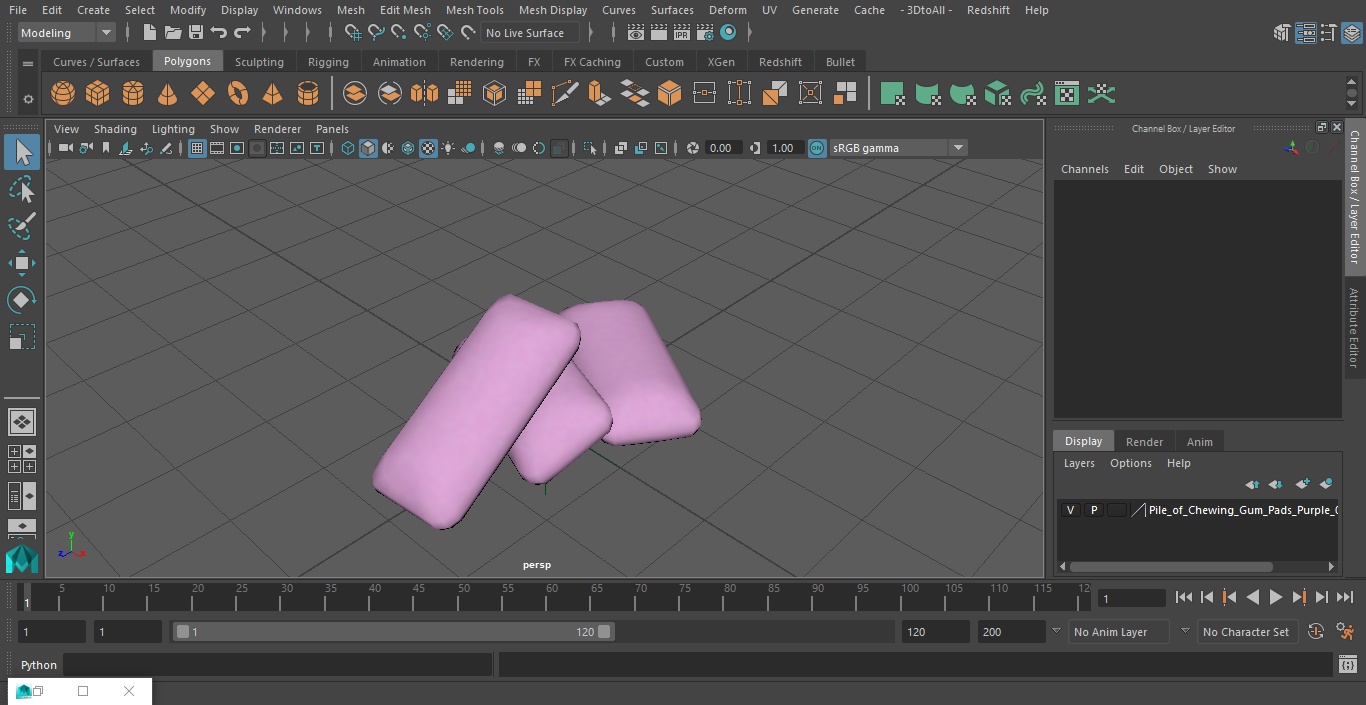
Task: Activate the Select arrow tool
Action: click(22, 152)
